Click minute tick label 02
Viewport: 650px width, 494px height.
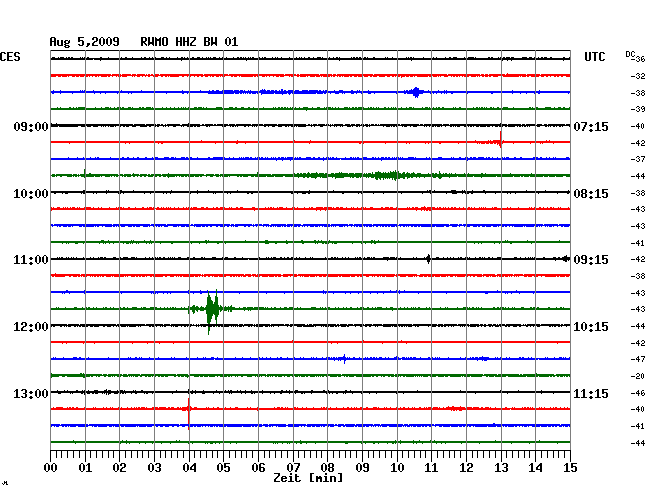point(119,467)
